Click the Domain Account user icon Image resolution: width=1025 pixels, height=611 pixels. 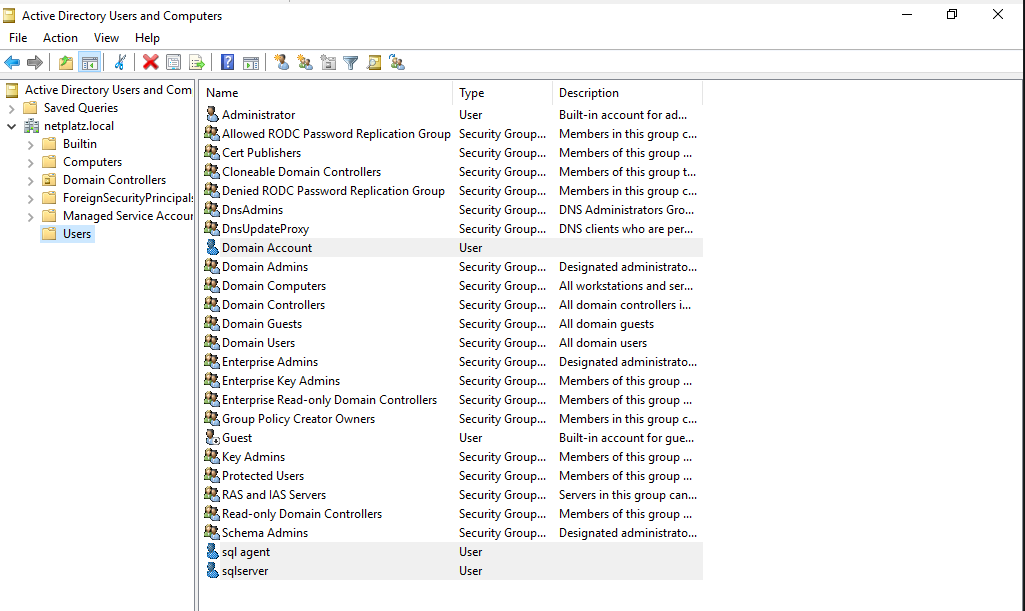(x=212, y=248)
